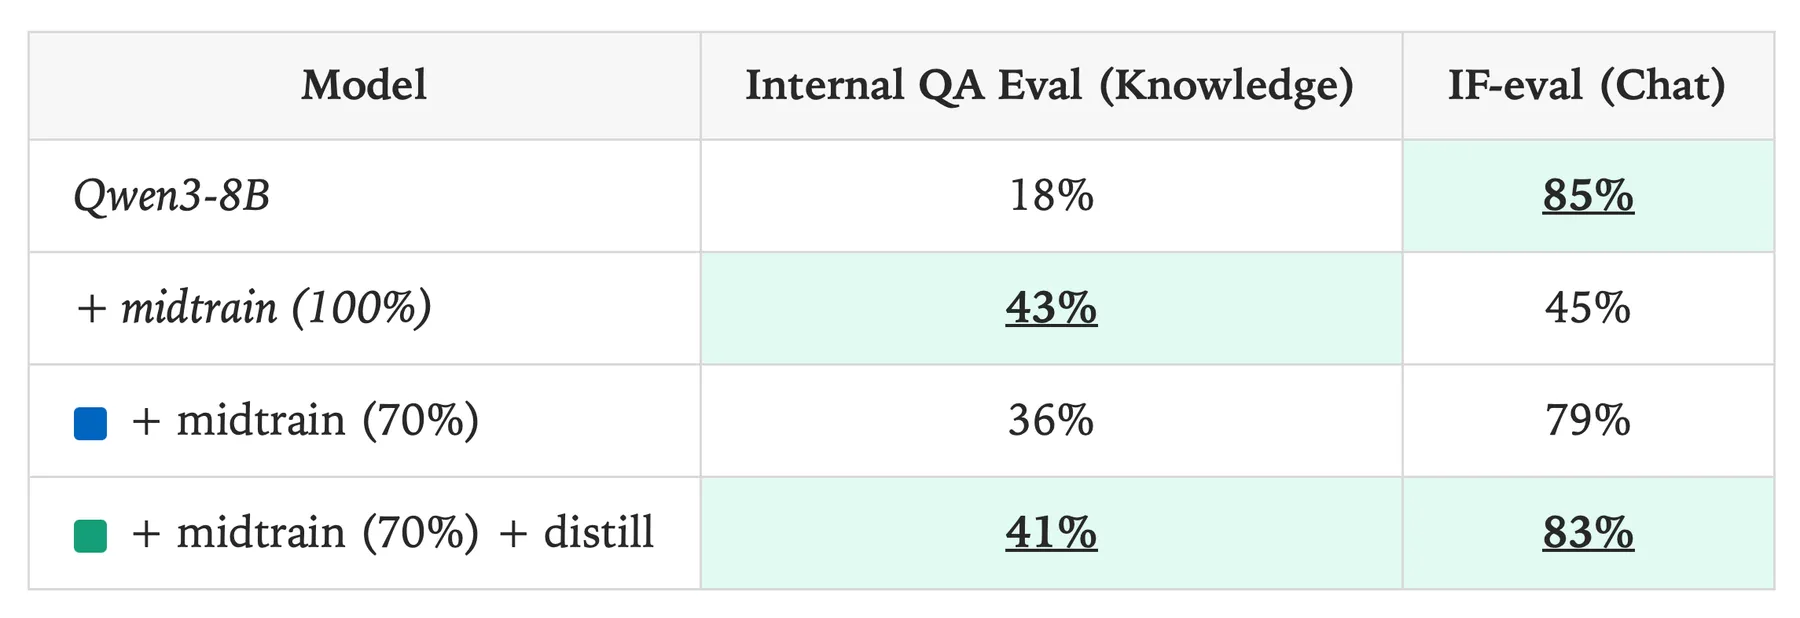Open the underlined 41% value
Viewport: 1800px width, 618px height.
pyautogui.click(x=1051, y=533)
